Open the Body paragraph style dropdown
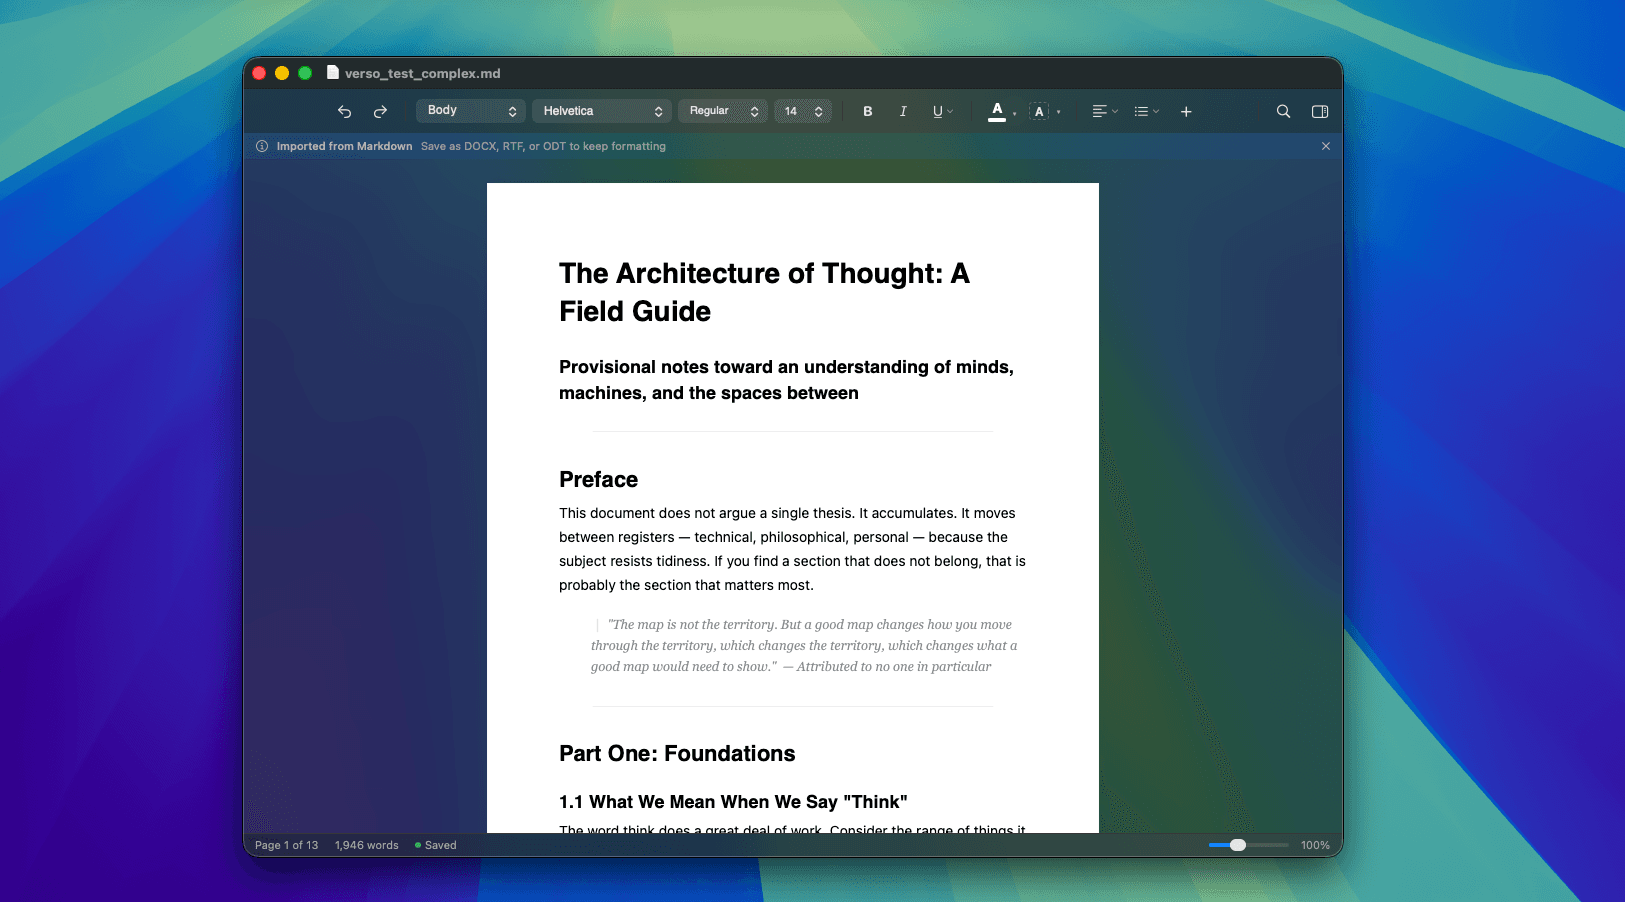 click(470, 110)
